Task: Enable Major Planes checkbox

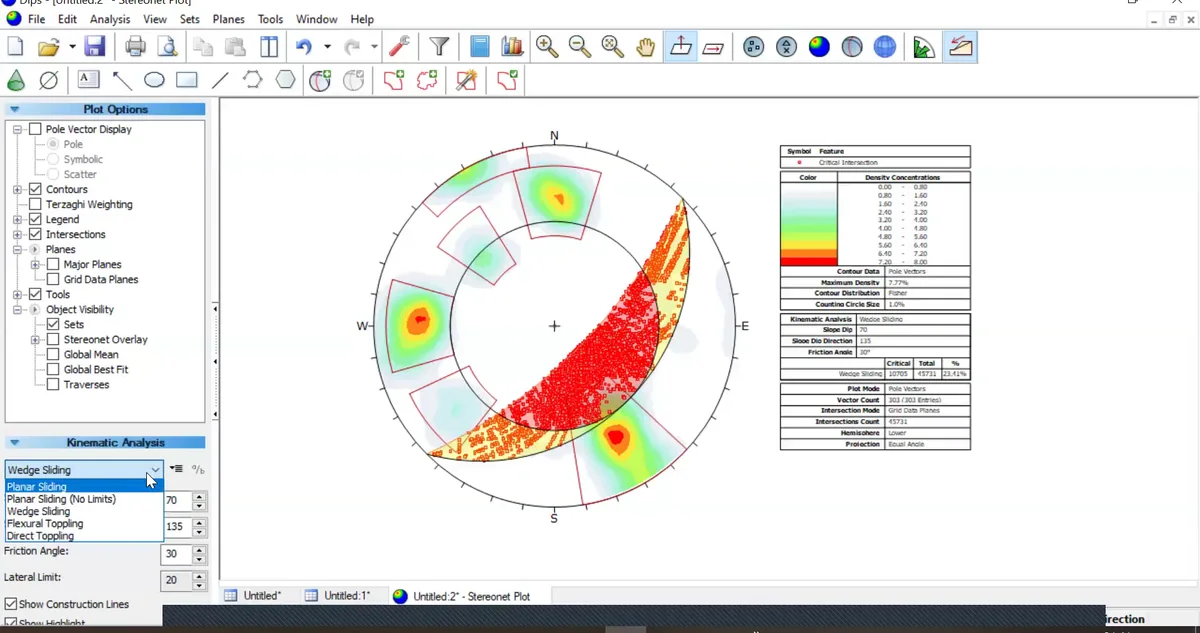Action: [x=54, y=264]
